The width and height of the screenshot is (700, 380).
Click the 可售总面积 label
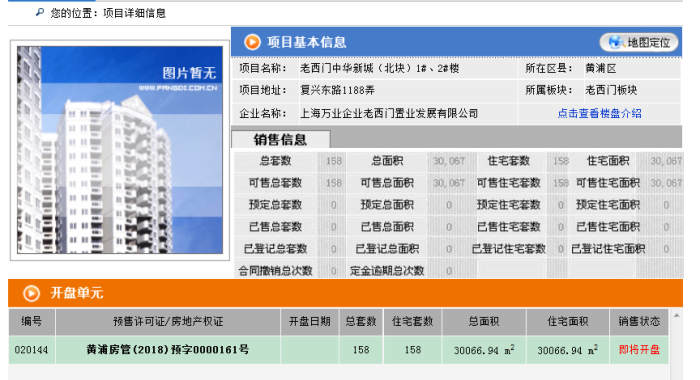(x=387, y=183)
